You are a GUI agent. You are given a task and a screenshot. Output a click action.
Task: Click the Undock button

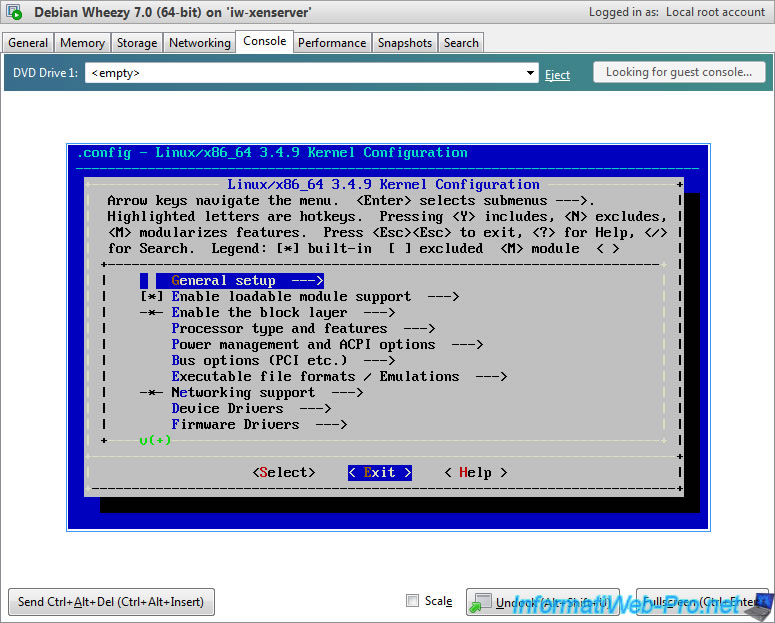543,602
